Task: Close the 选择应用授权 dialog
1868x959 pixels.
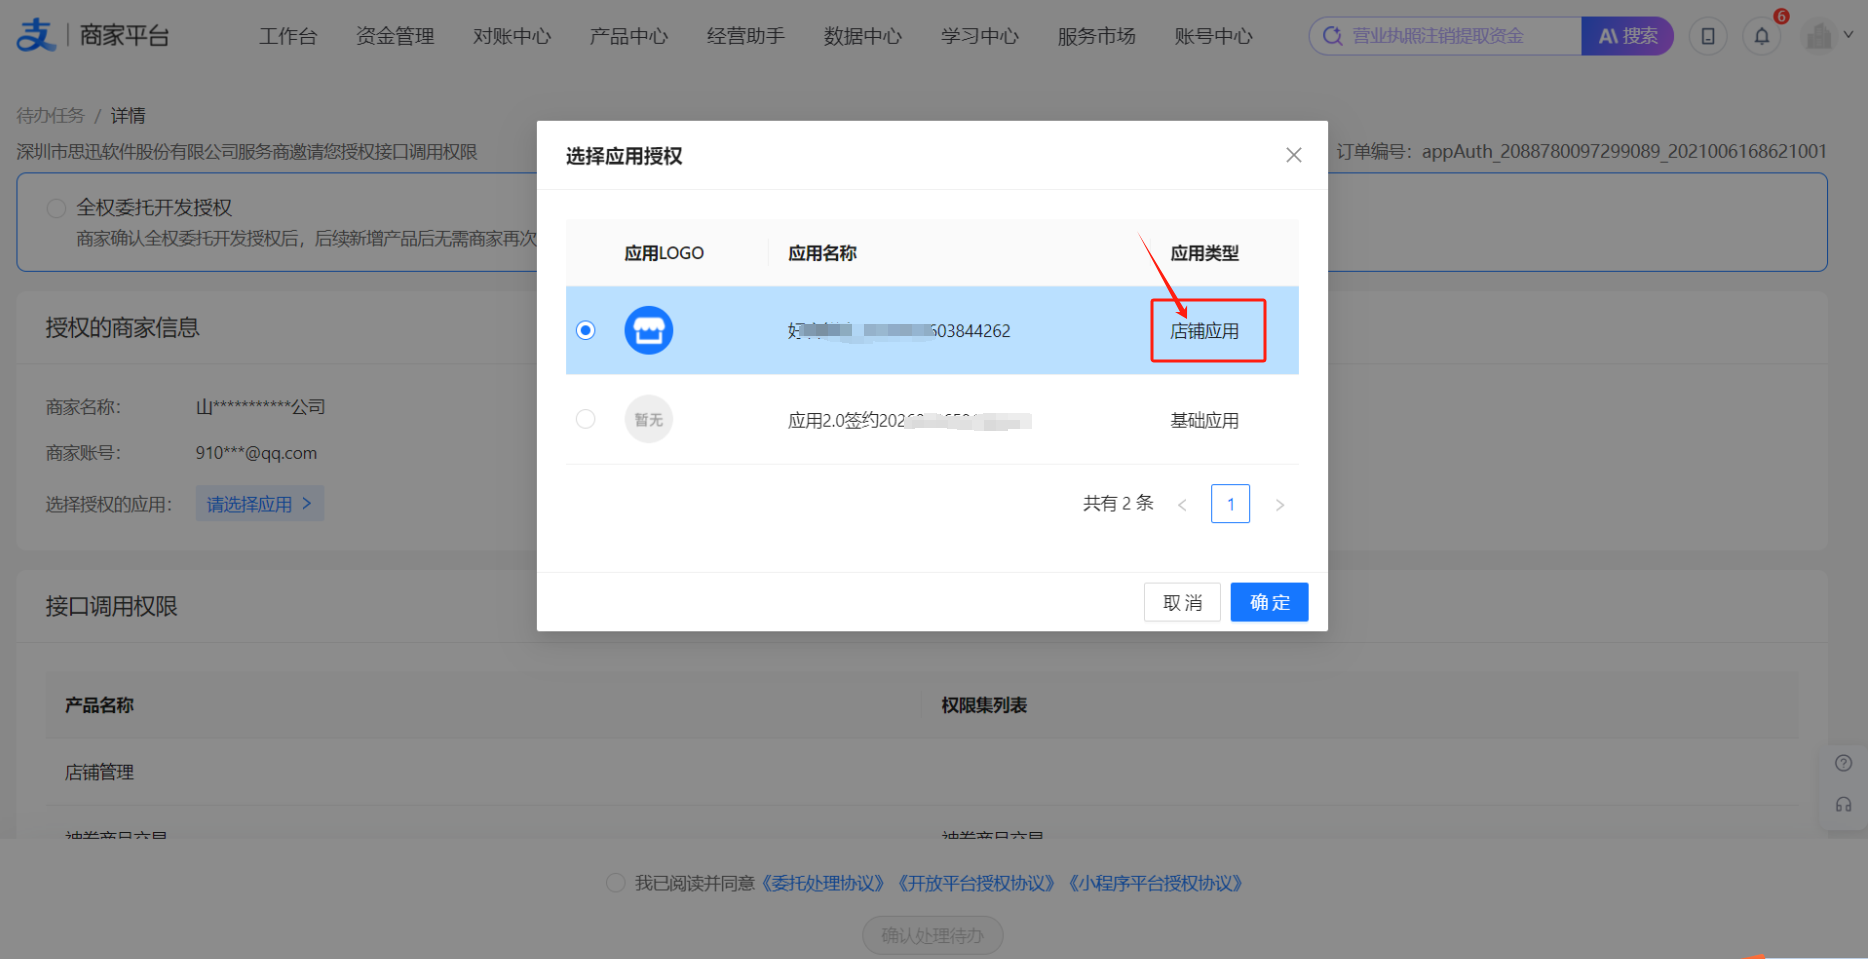Action: click(x=1294, y=155)
